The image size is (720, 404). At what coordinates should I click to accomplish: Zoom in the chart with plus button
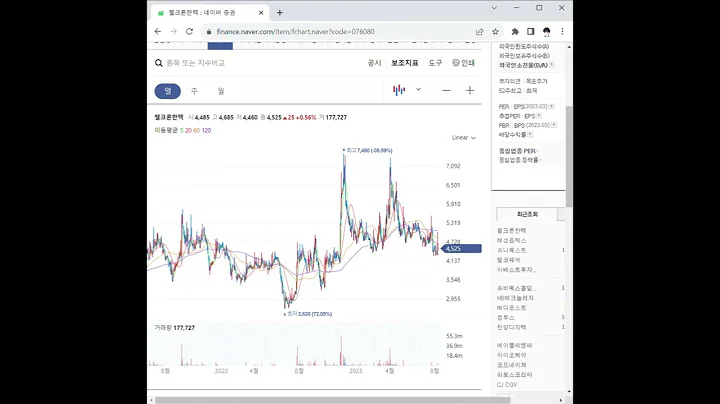(x=470, y=90)
